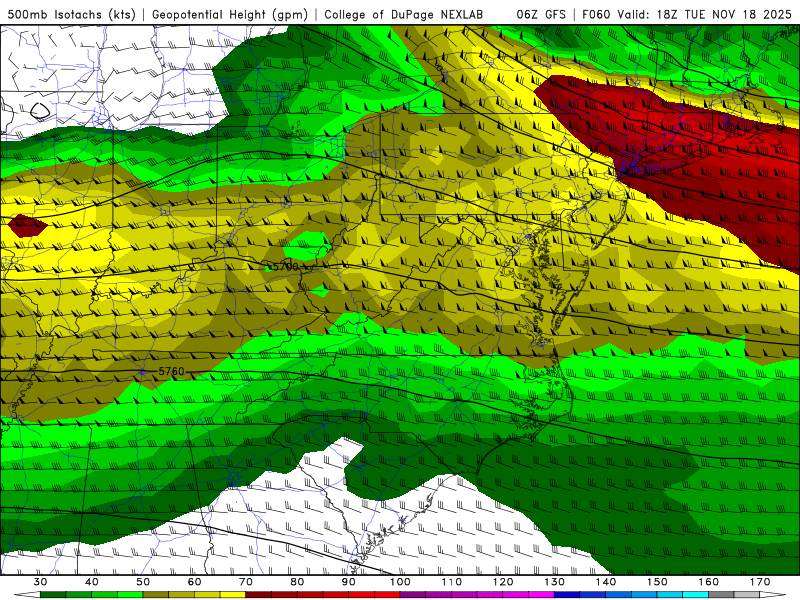The image size is (800, 600).
Task: Click the 120 knot legend label
Action: [503, 582]
